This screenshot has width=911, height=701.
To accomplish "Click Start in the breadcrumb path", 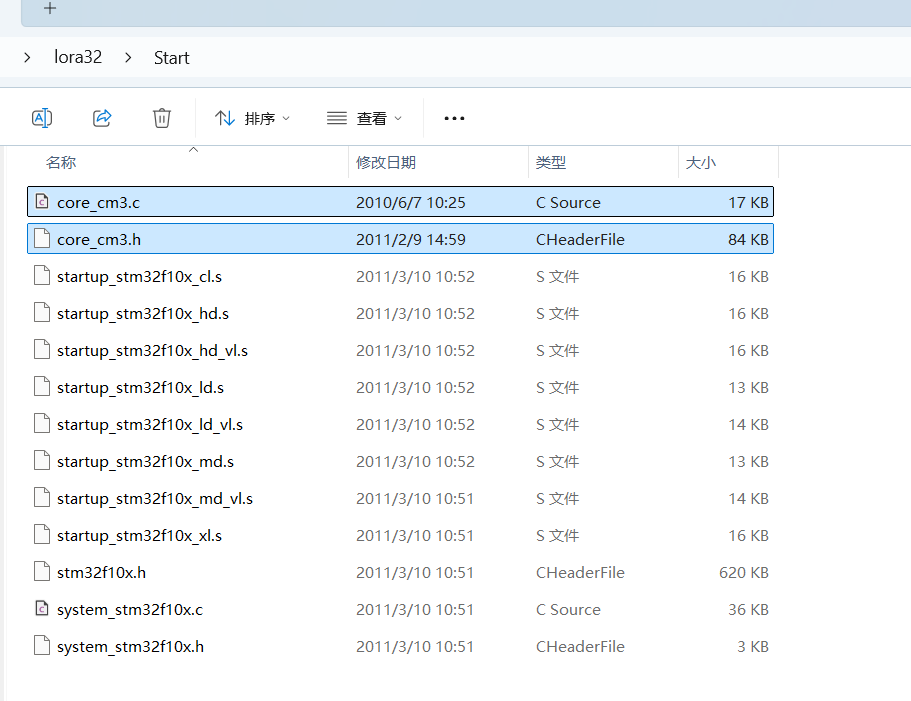I will pyautogui.click(x=171, y=57).
